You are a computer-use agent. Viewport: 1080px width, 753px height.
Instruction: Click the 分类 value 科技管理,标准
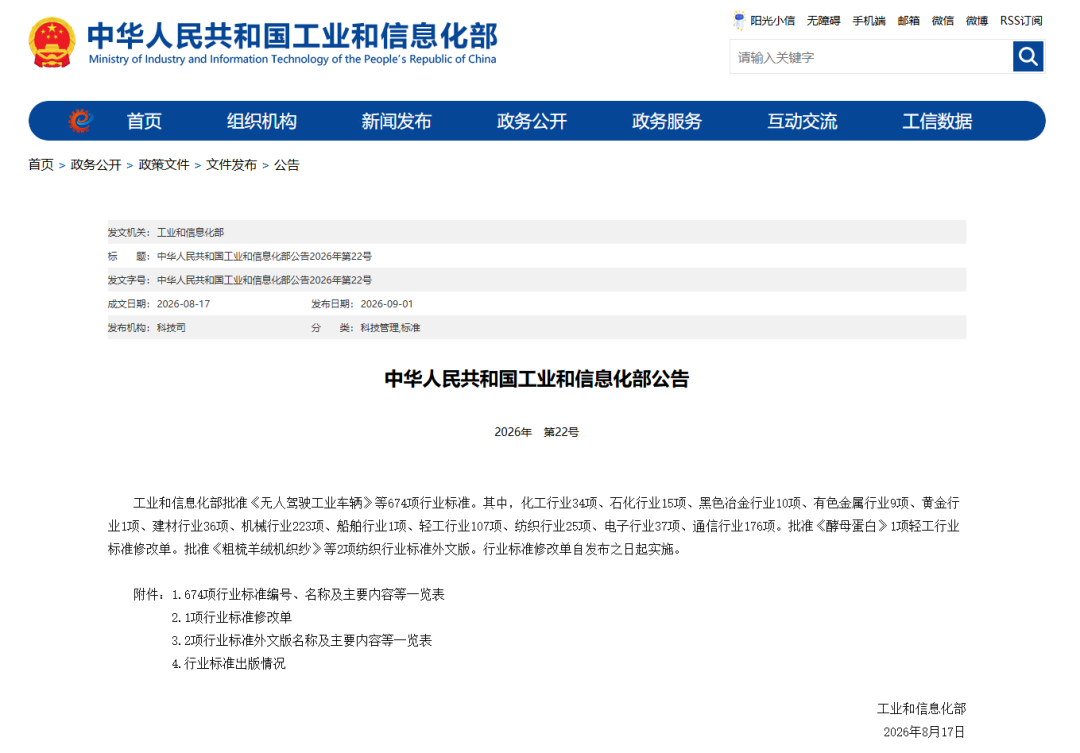point(391,328)
